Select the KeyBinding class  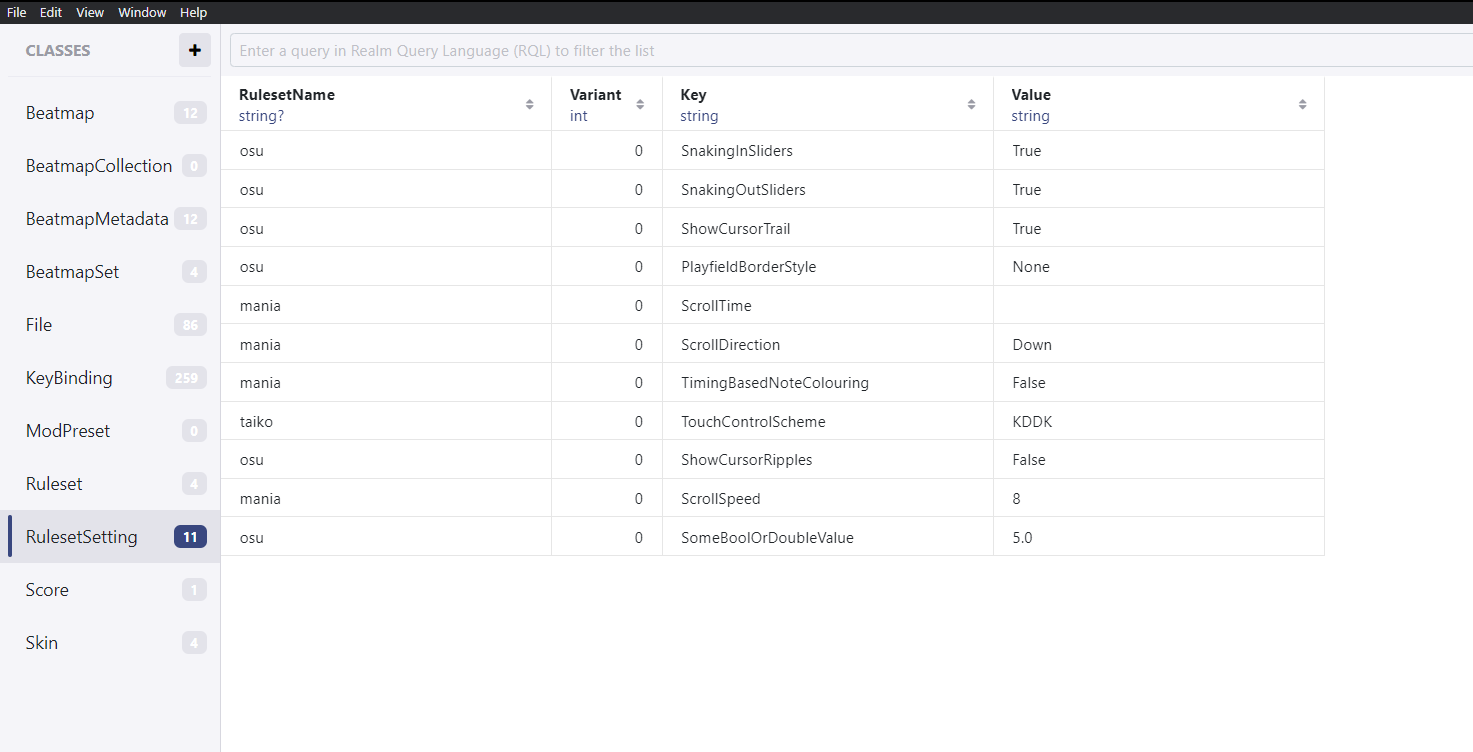point(68,377)
